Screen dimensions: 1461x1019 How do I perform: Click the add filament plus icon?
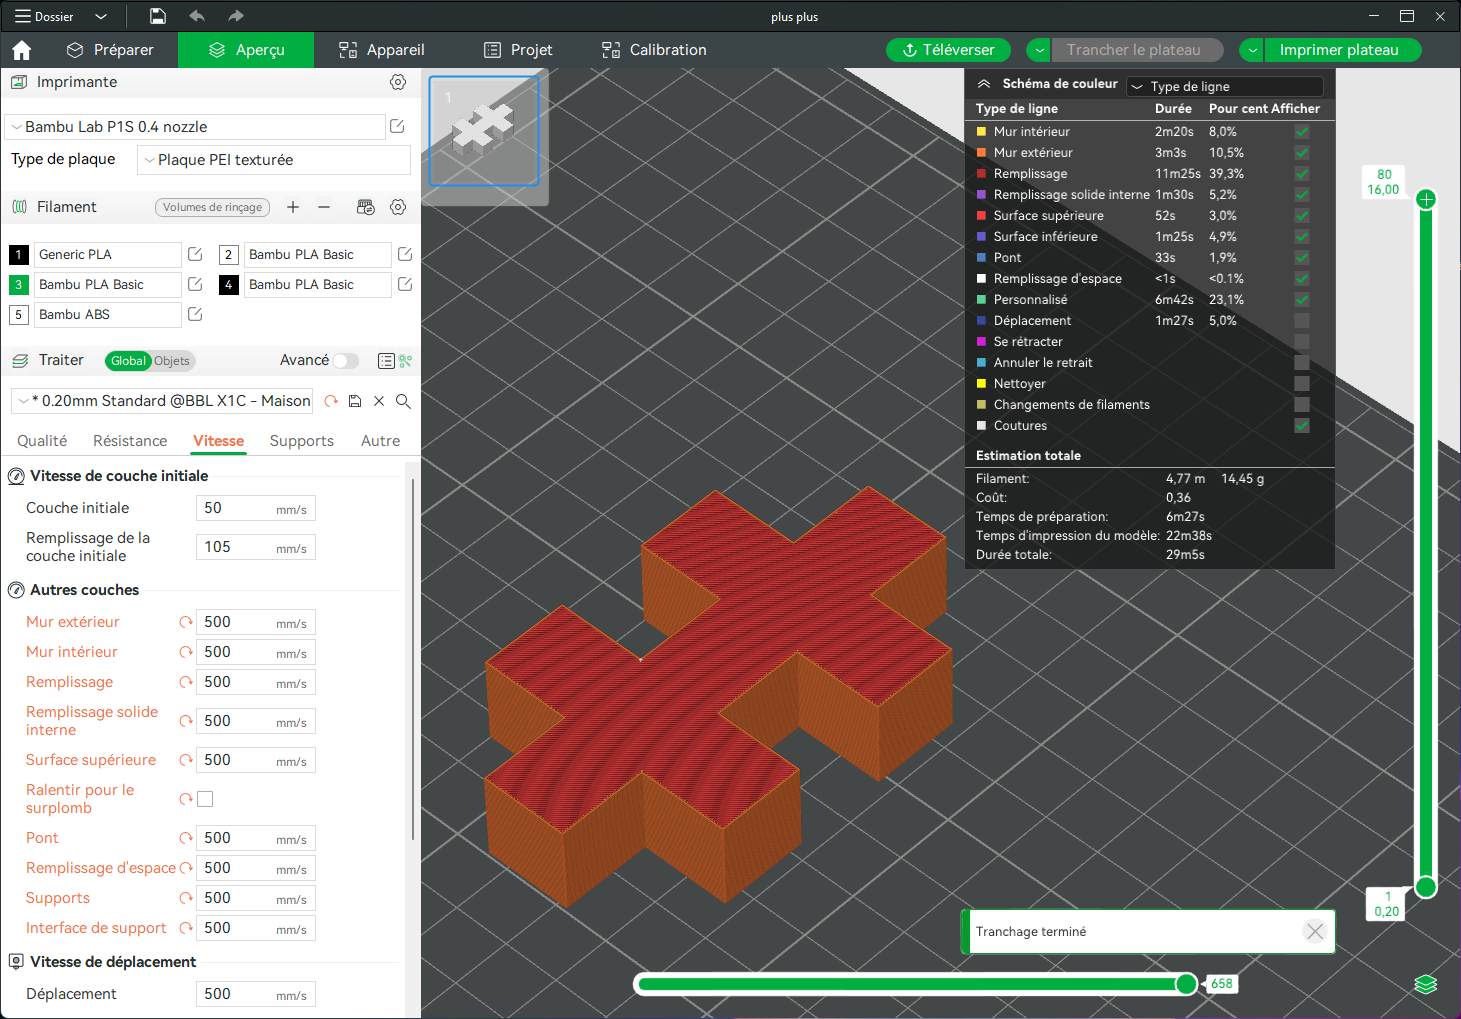pyautogui.click(x=293, y=207)
